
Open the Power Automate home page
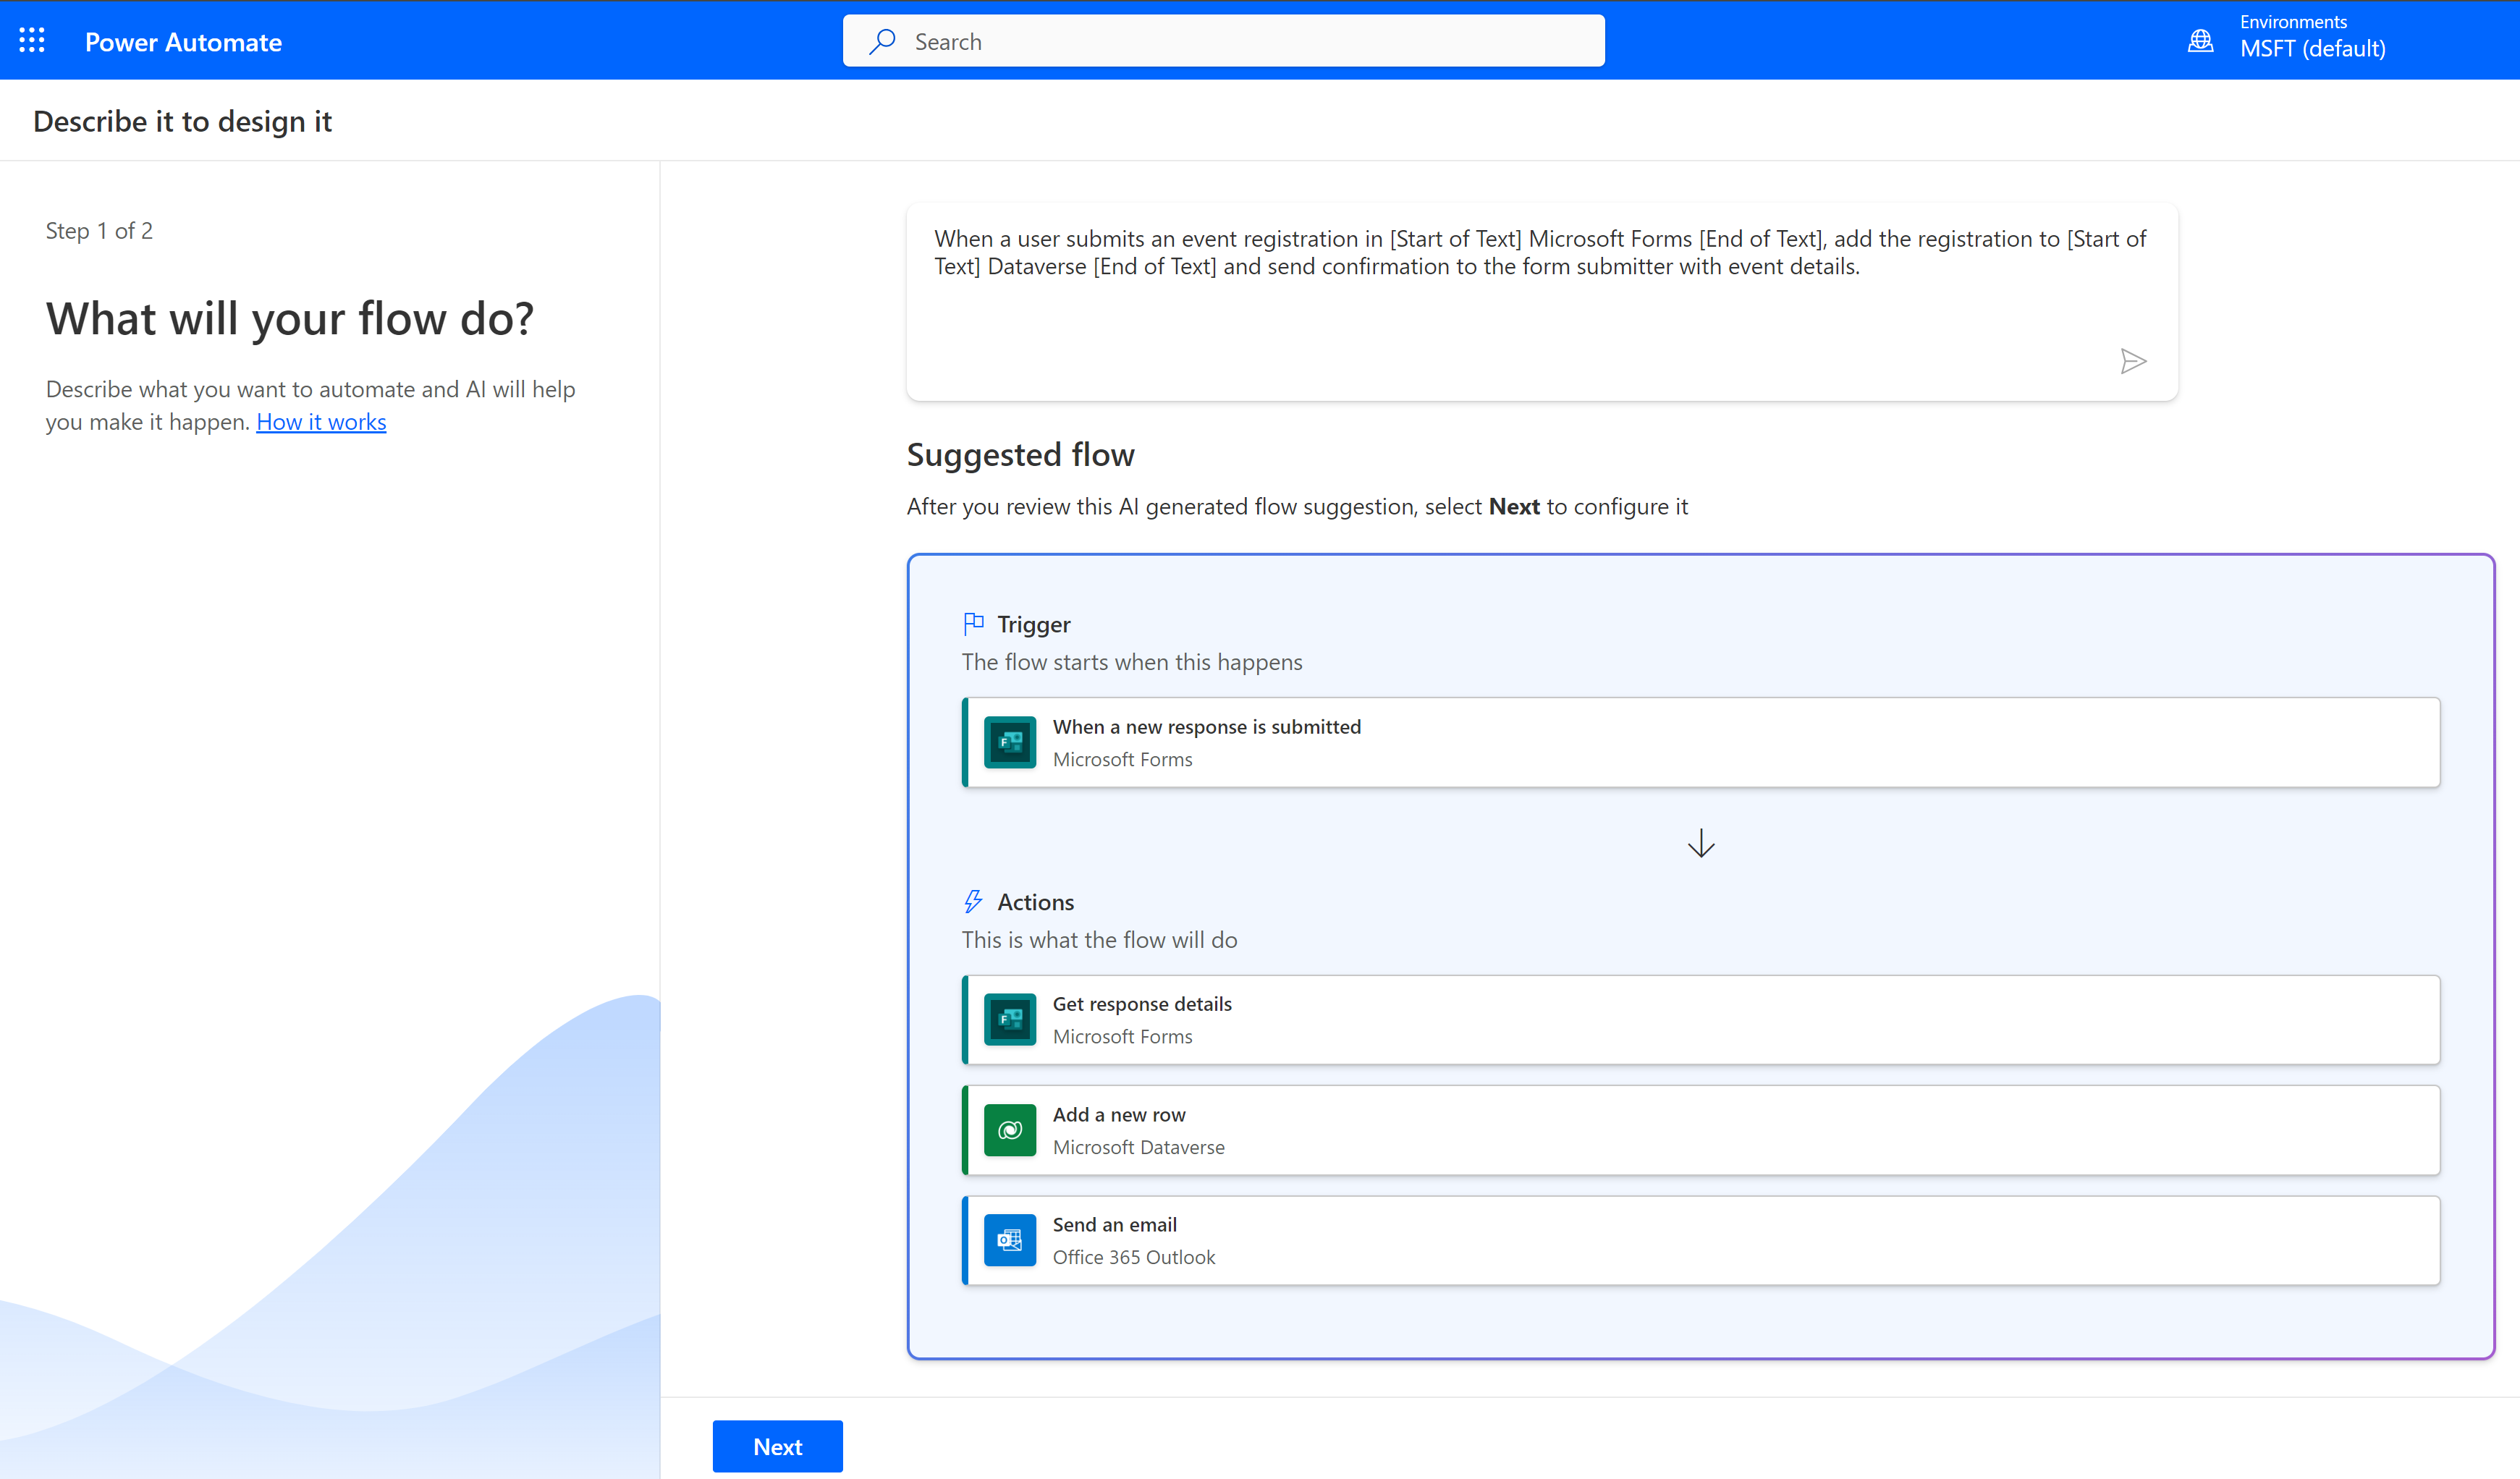pos(183,41)
